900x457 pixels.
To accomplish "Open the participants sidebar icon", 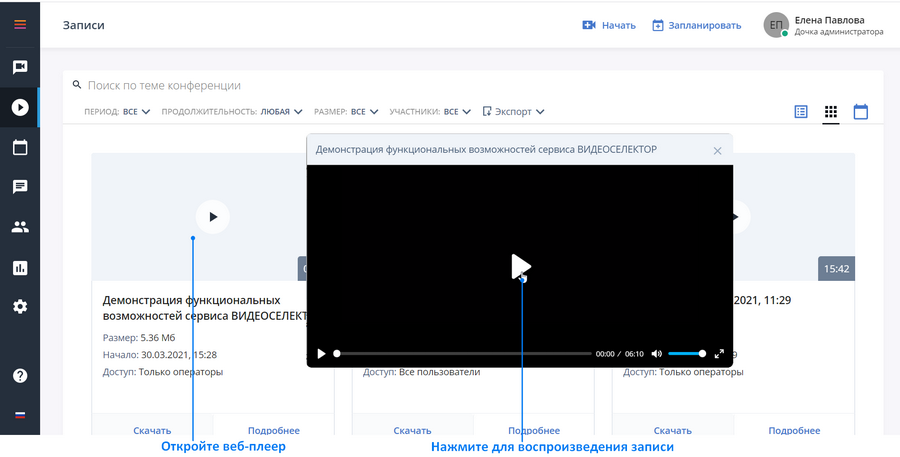I will 20,227.
